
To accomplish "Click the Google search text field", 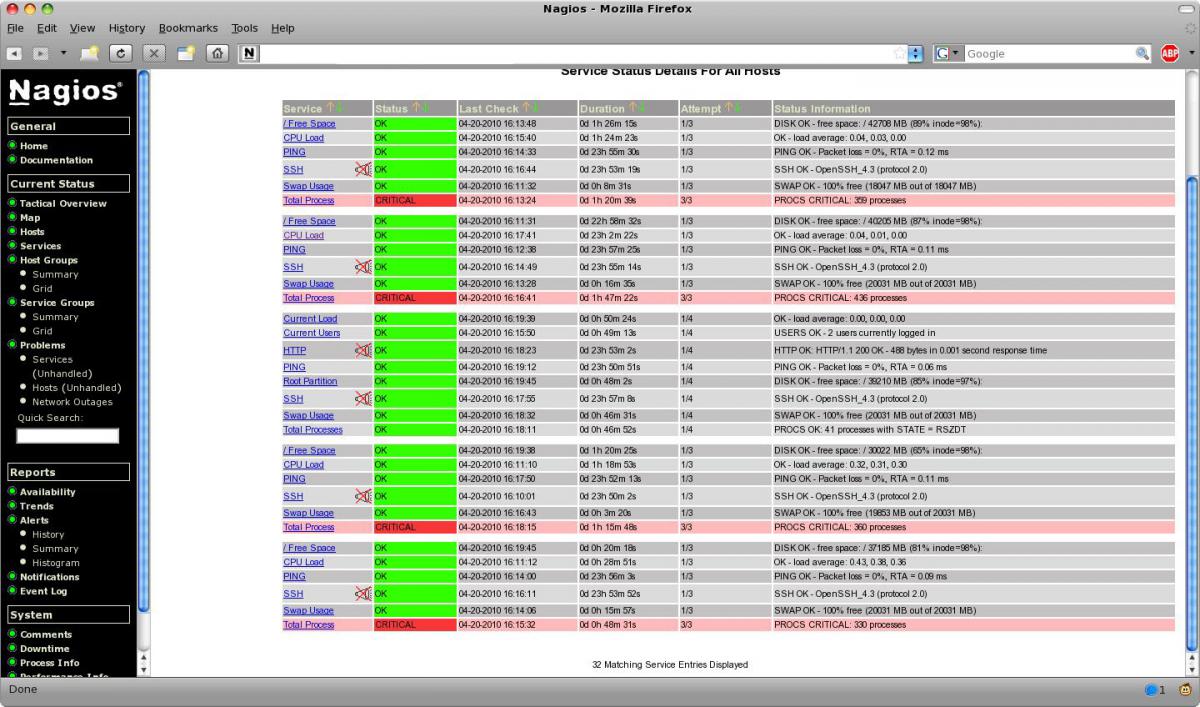I will [x=1049, y=54].
